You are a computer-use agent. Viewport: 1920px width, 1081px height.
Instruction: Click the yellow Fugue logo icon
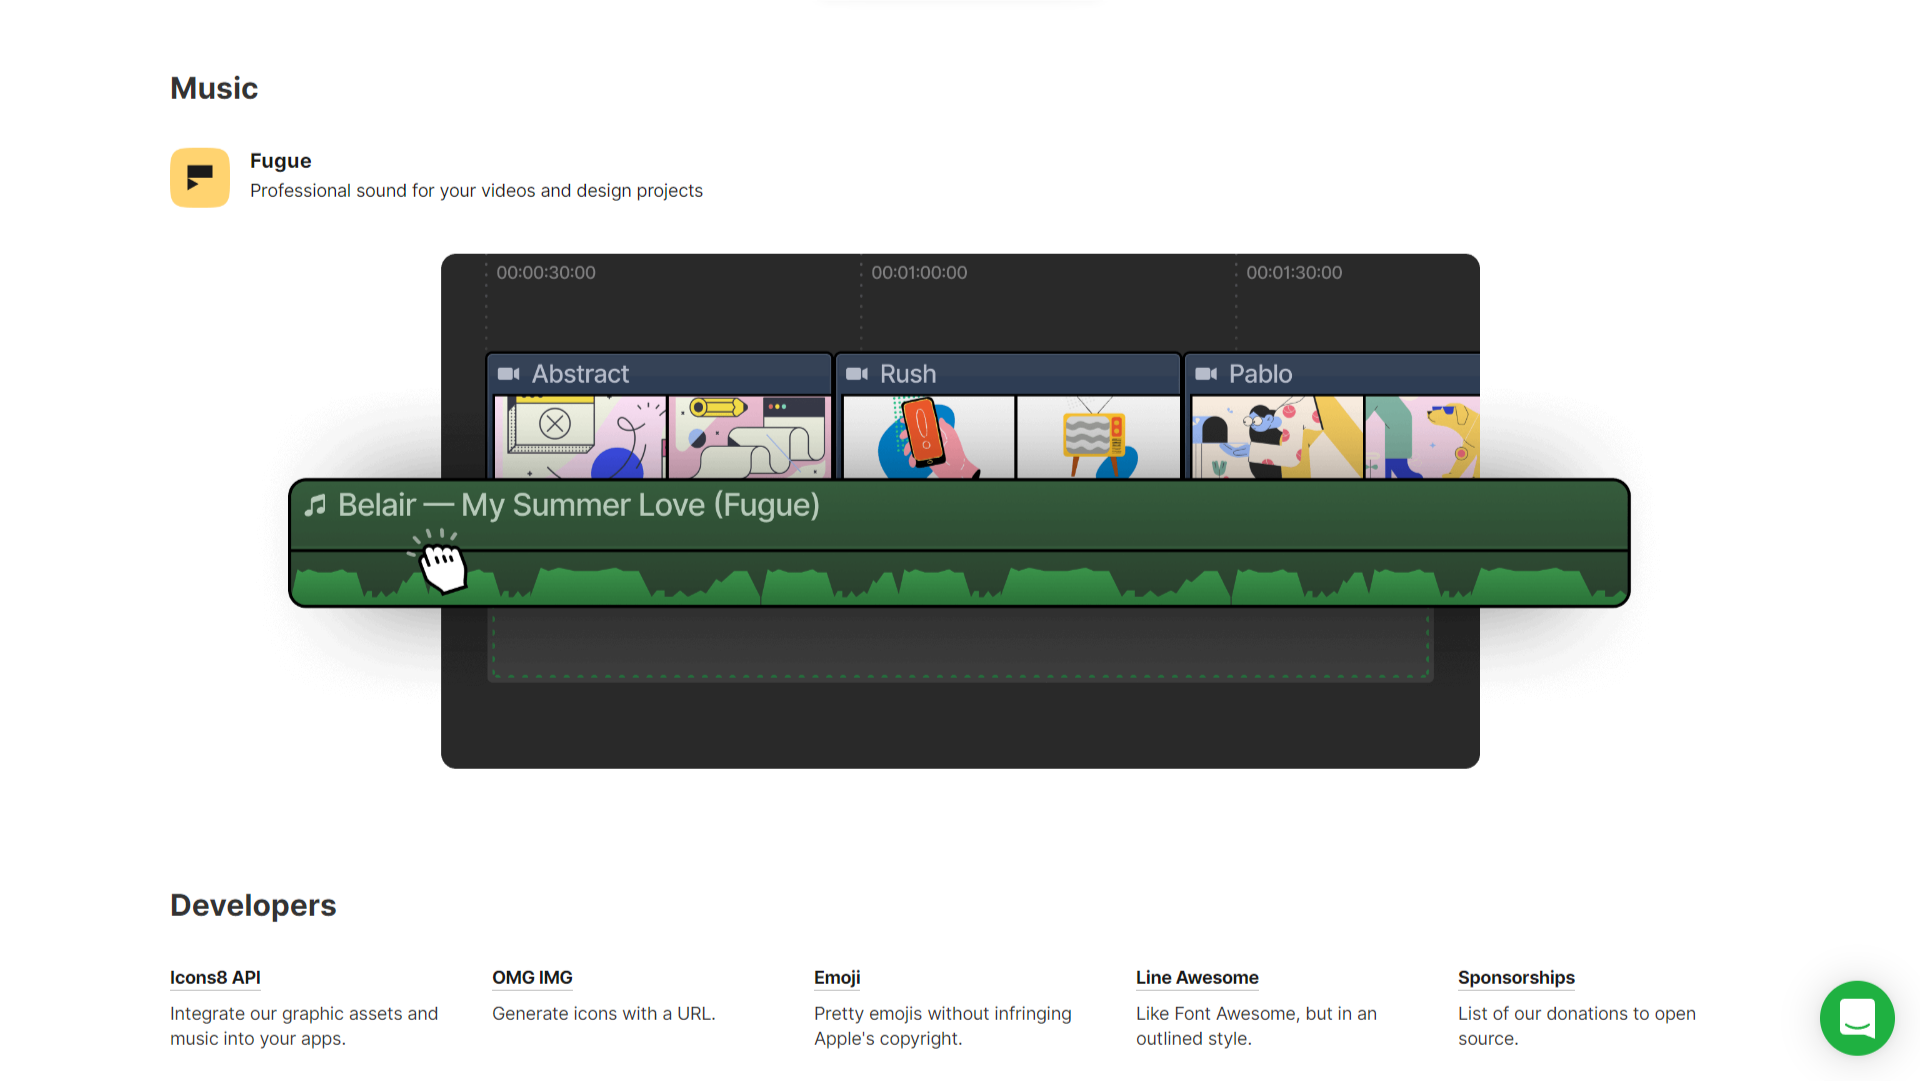[200, 178]
